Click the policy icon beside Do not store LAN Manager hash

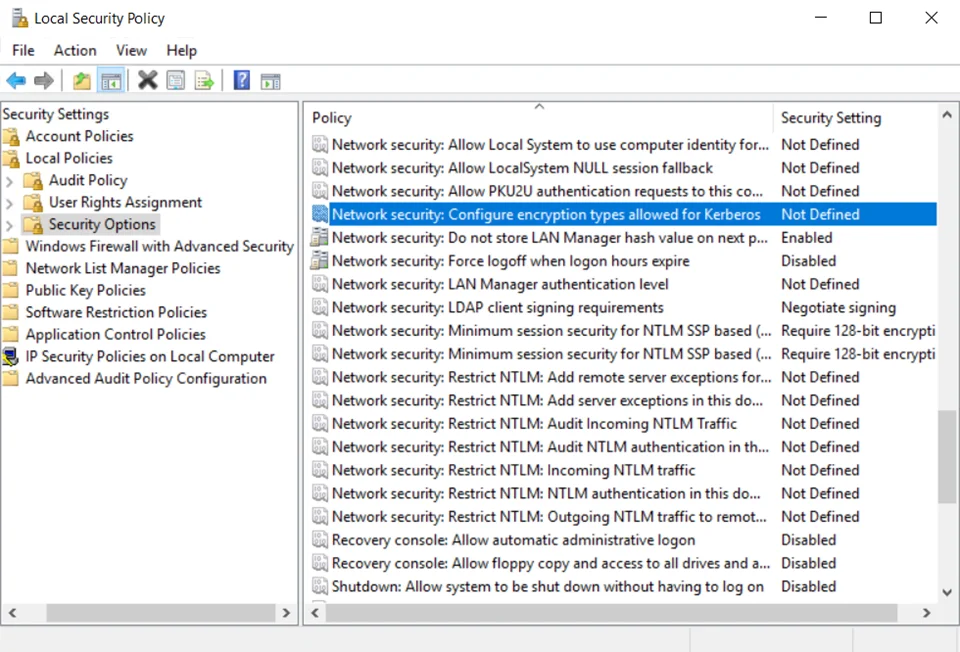[320, 238]
